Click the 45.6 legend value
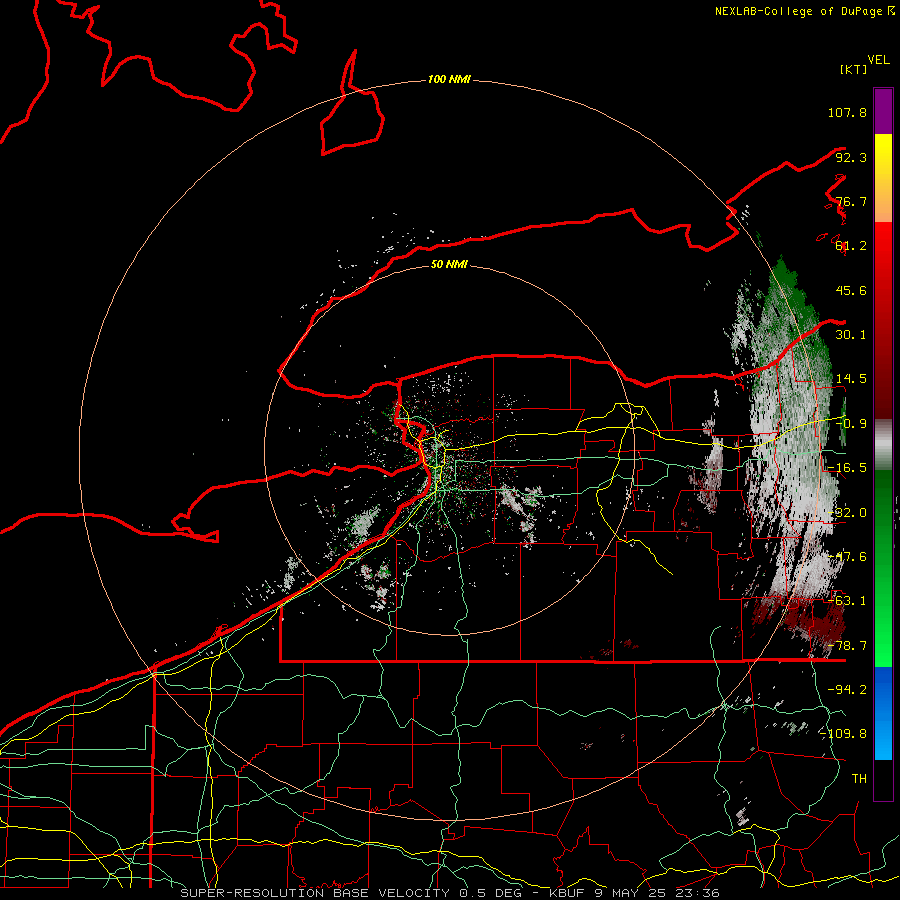The height and width of the screenshot is (900, 900). [x=851, y=290]
